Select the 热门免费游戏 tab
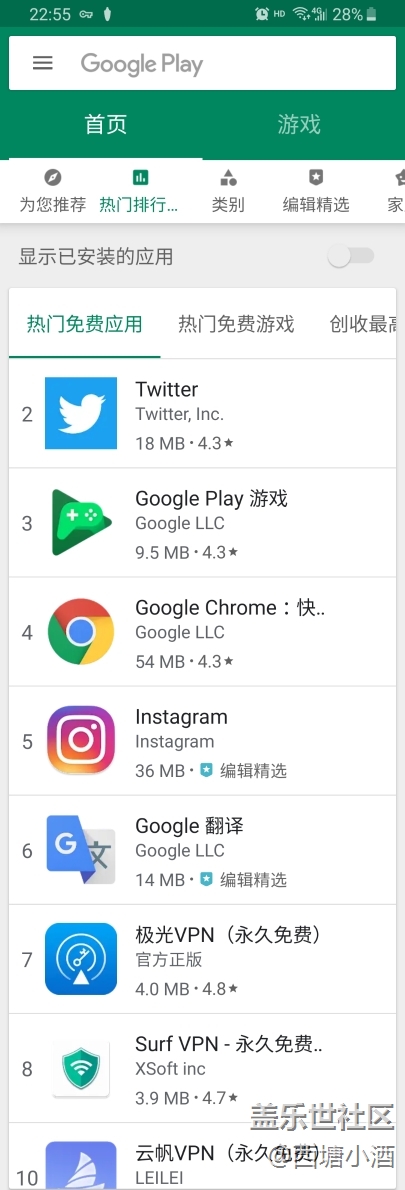This screenshot has height=1190, width=405. coord(236,324)
